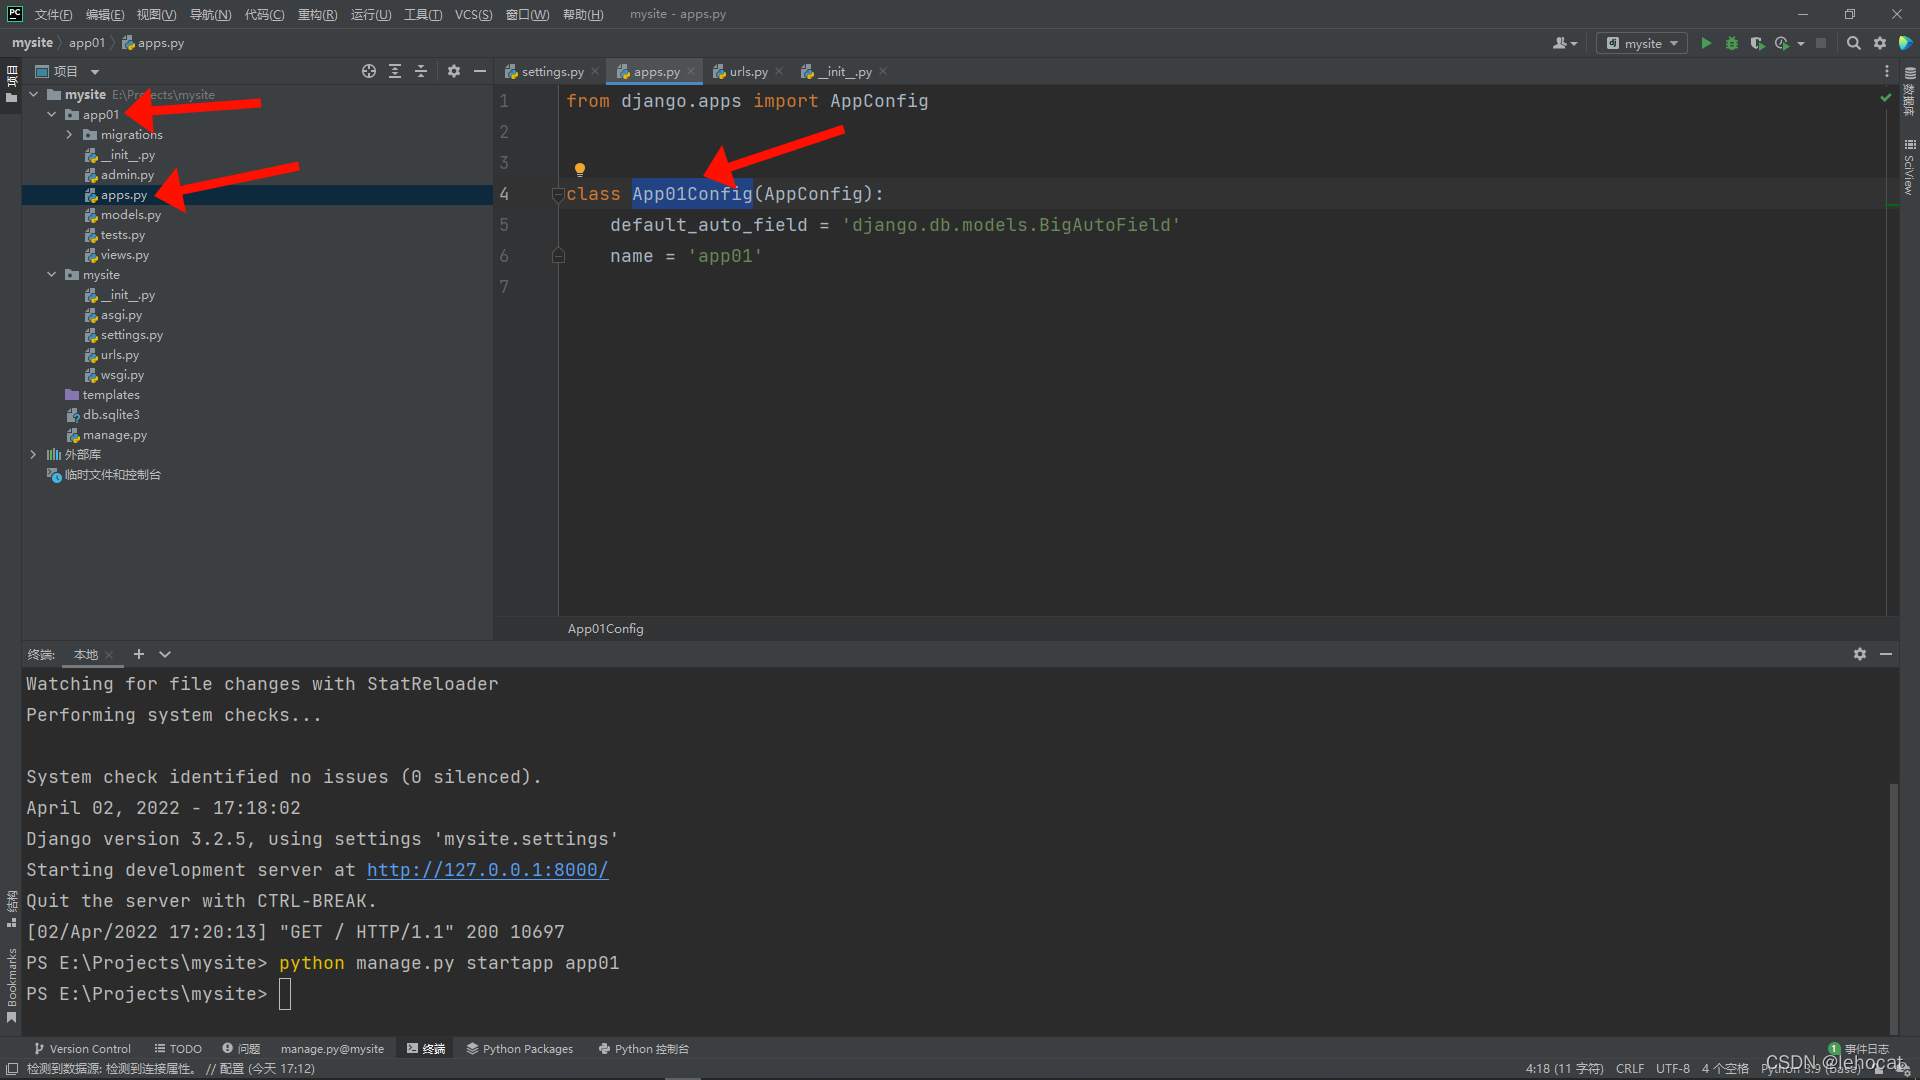Open project panel options gear
The height and width of the screenshot is (1080, 1920).
point(454,71)
